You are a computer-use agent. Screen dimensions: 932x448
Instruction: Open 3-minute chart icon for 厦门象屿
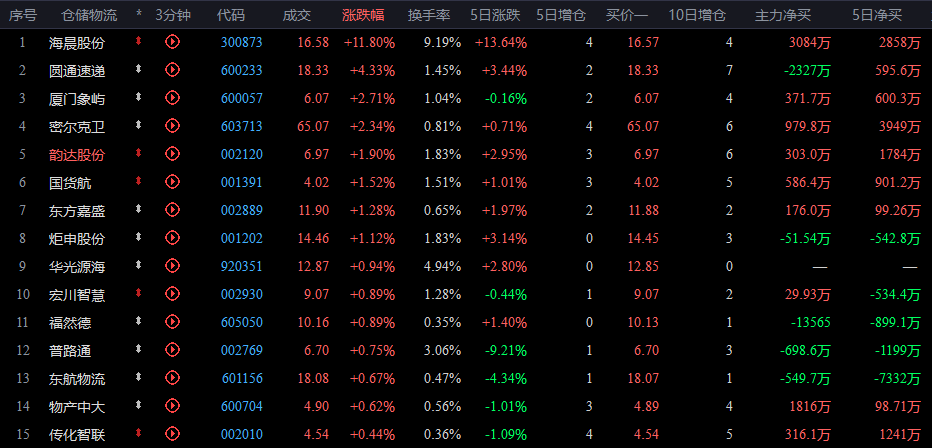click(172, 97)
